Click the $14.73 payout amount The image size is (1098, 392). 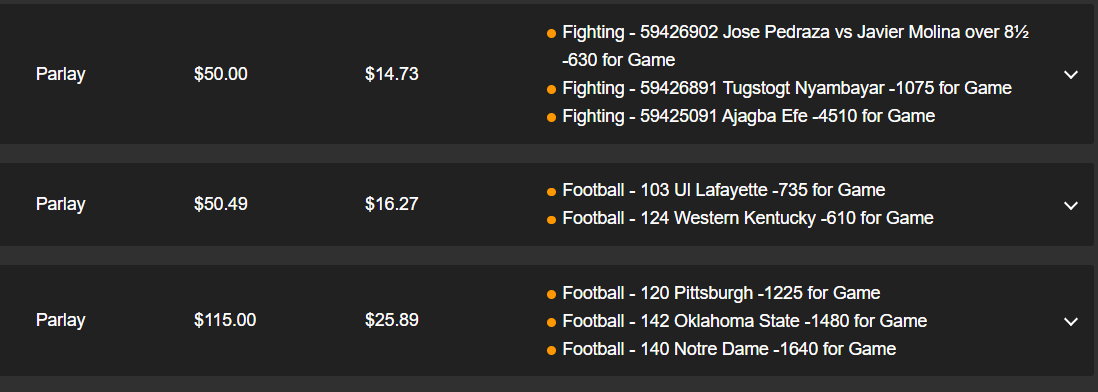pos(391,74)
